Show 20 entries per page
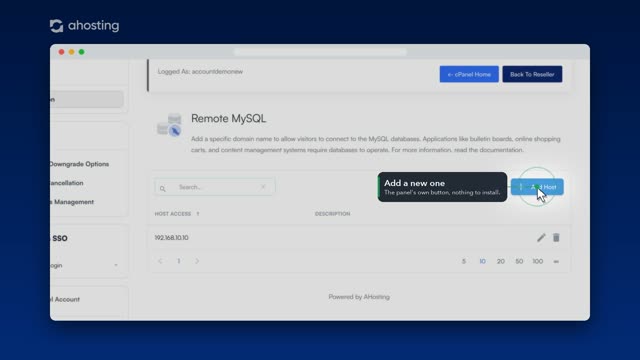Viewport: 640px width, 360px height. (501, 261)
